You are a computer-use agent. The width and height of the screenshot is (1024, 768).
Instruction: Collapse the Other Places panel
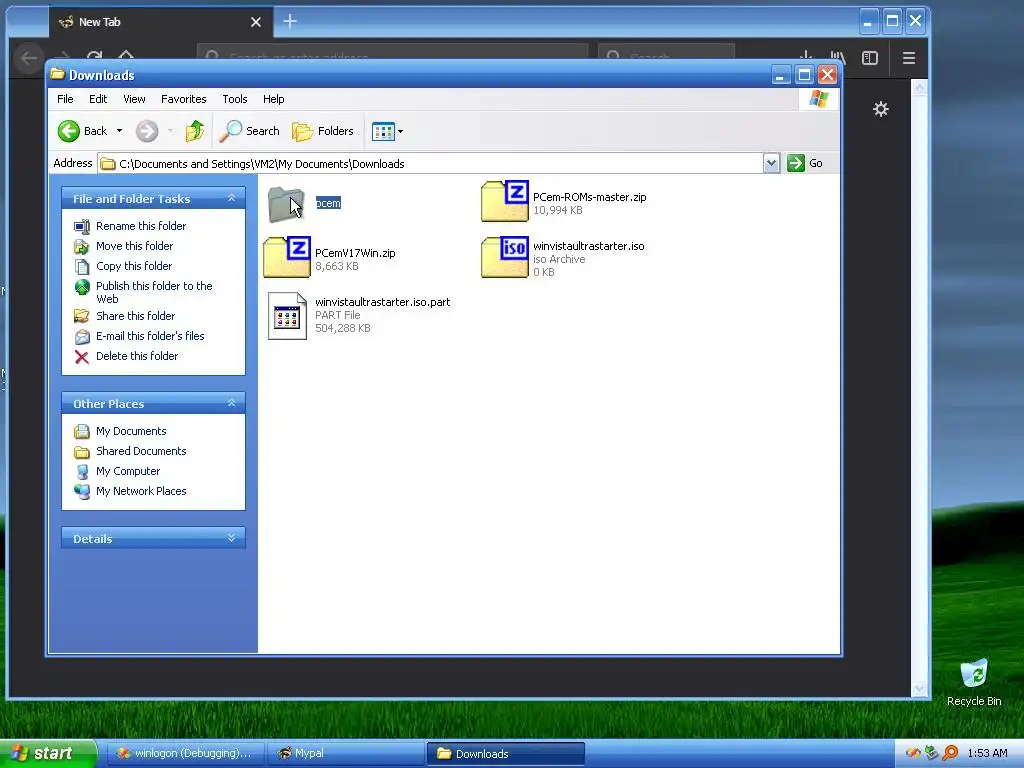click(x=231, y=404)
